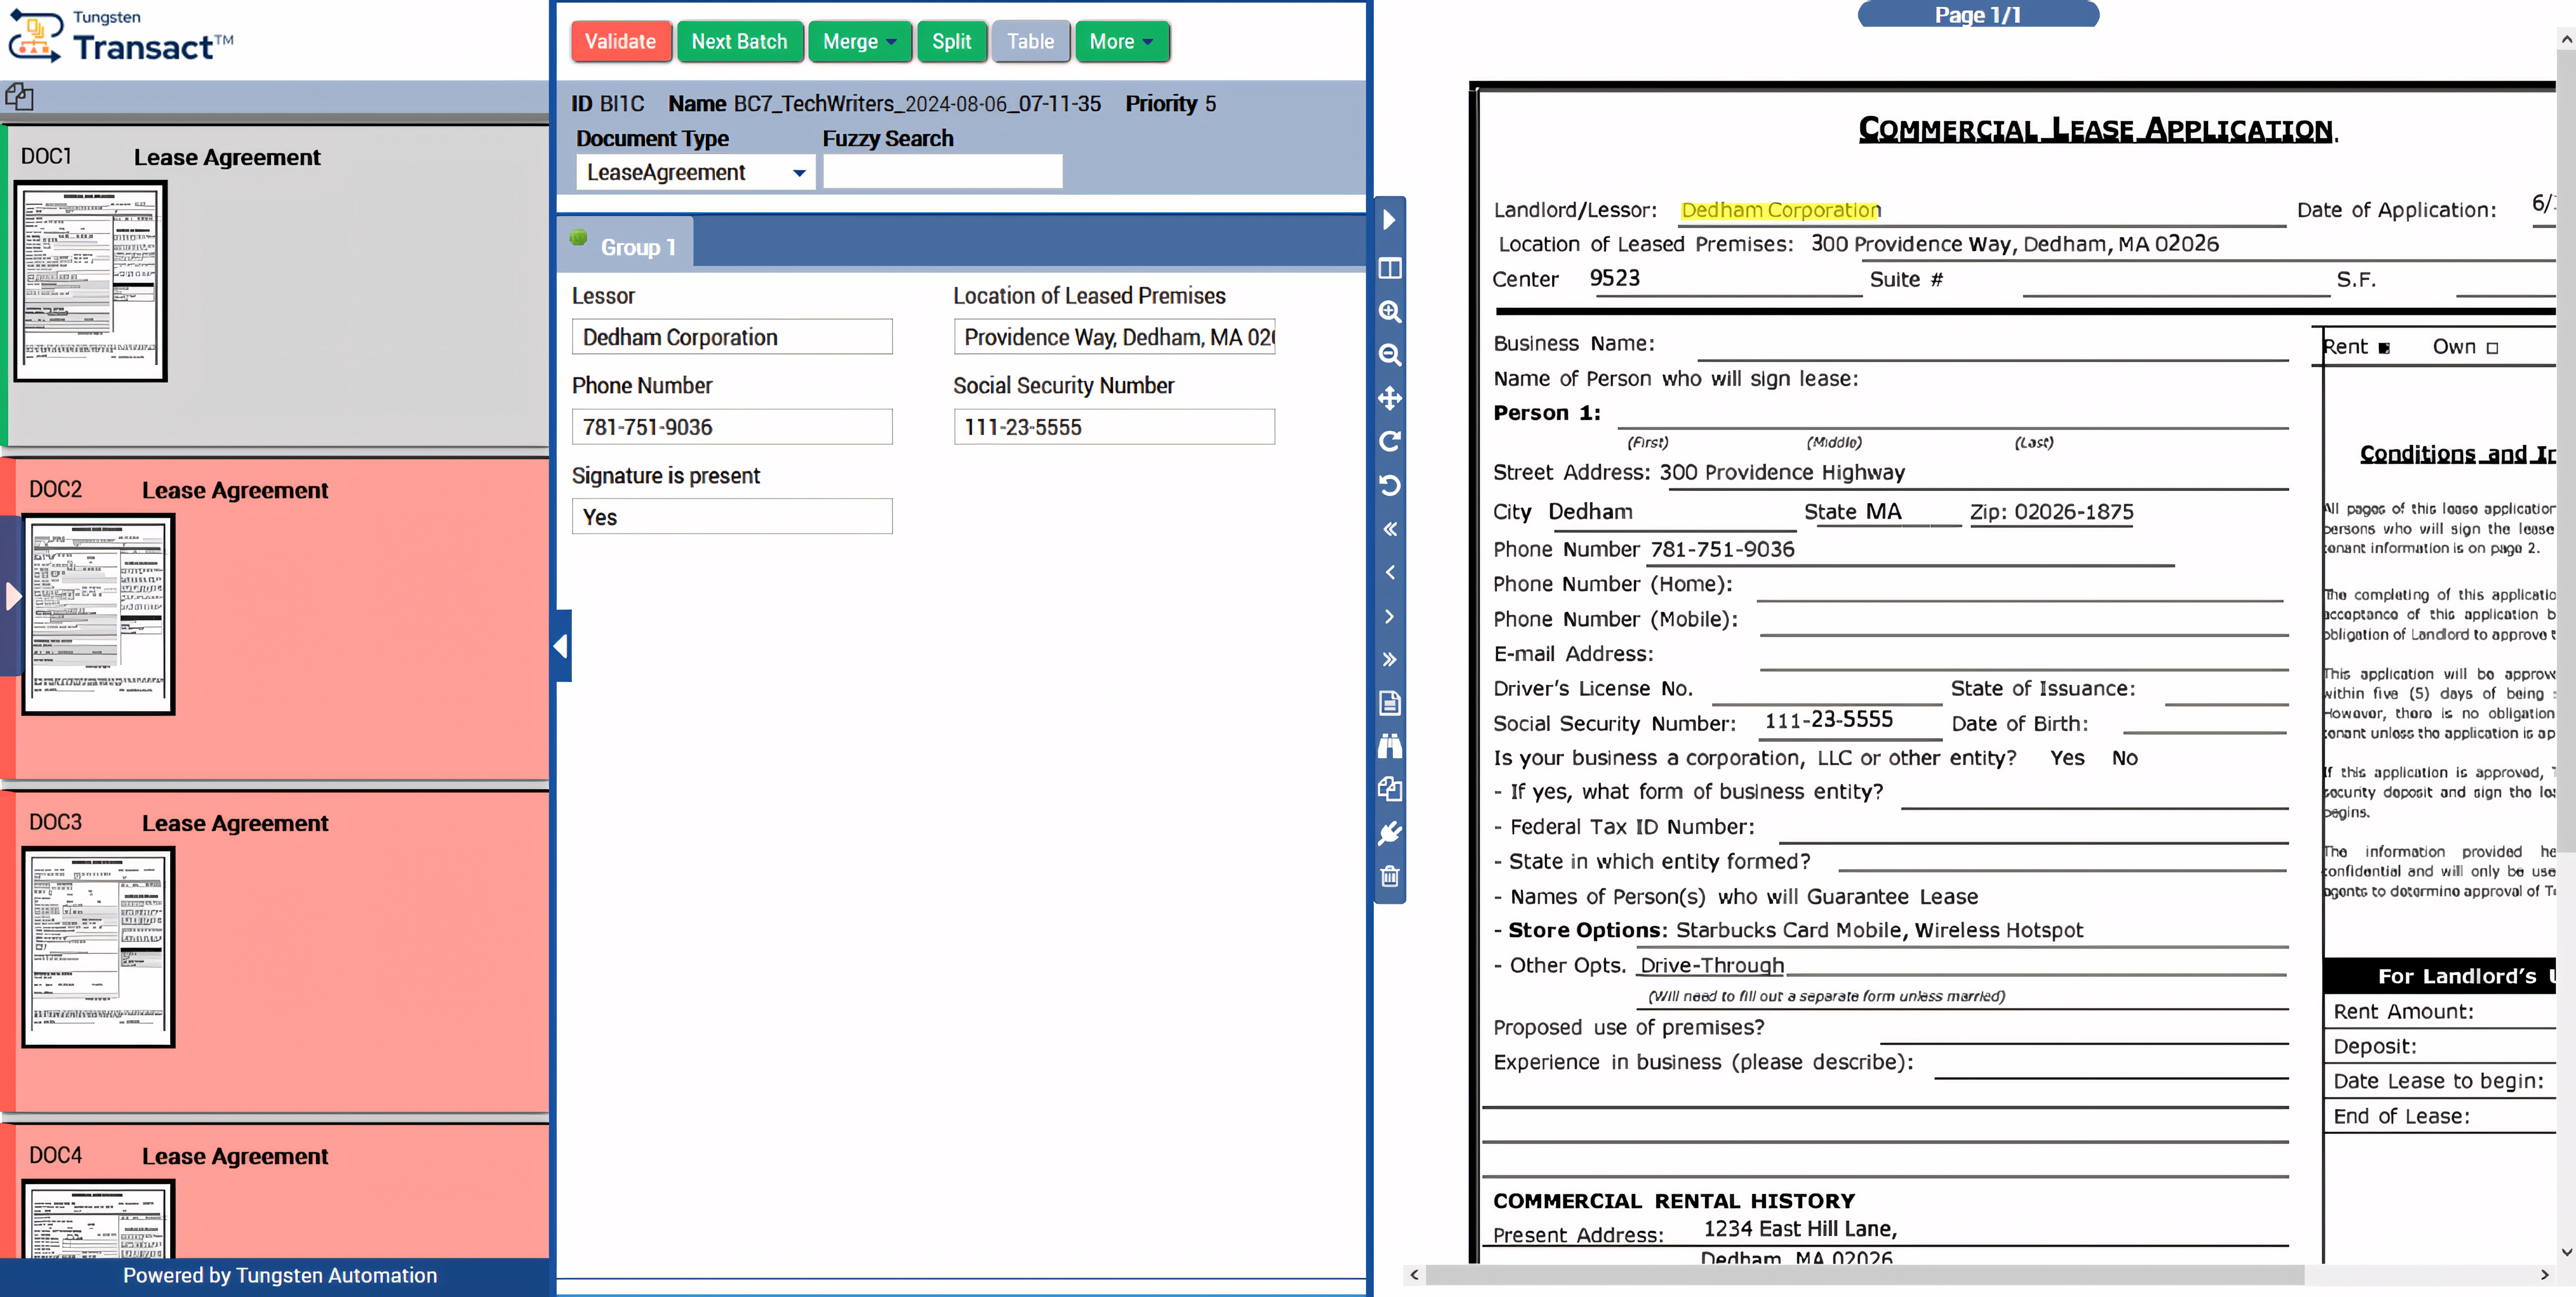Open the More options dropdown

[1122, 41]
